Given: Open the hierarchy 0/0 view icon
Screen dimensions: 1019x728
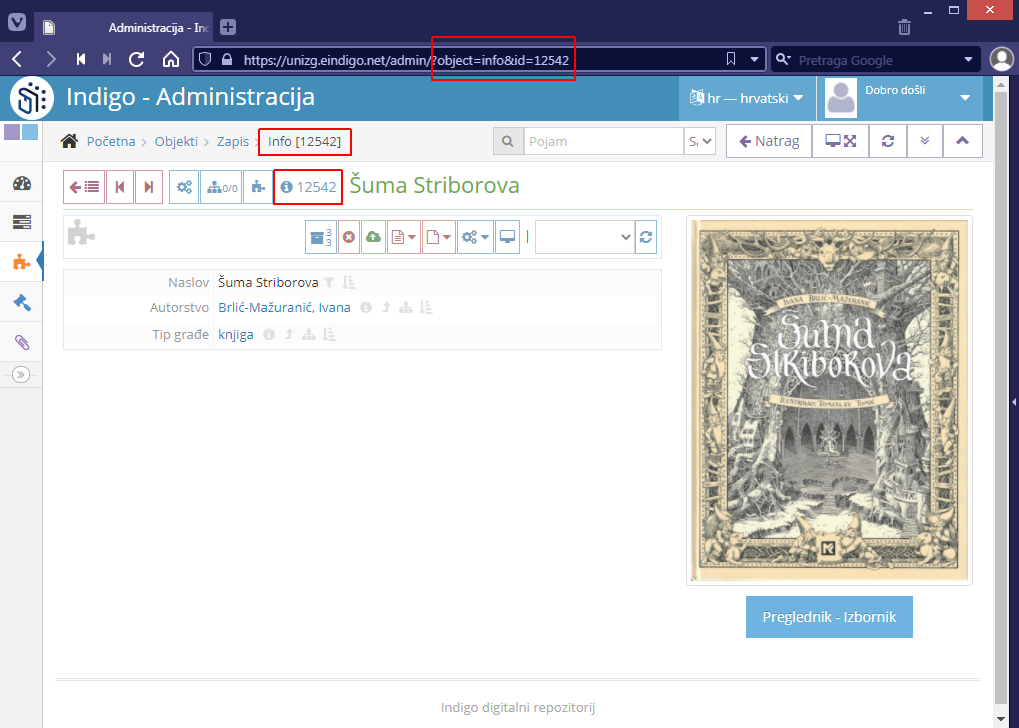Looking at the screenshot, I should click(220, 186).
